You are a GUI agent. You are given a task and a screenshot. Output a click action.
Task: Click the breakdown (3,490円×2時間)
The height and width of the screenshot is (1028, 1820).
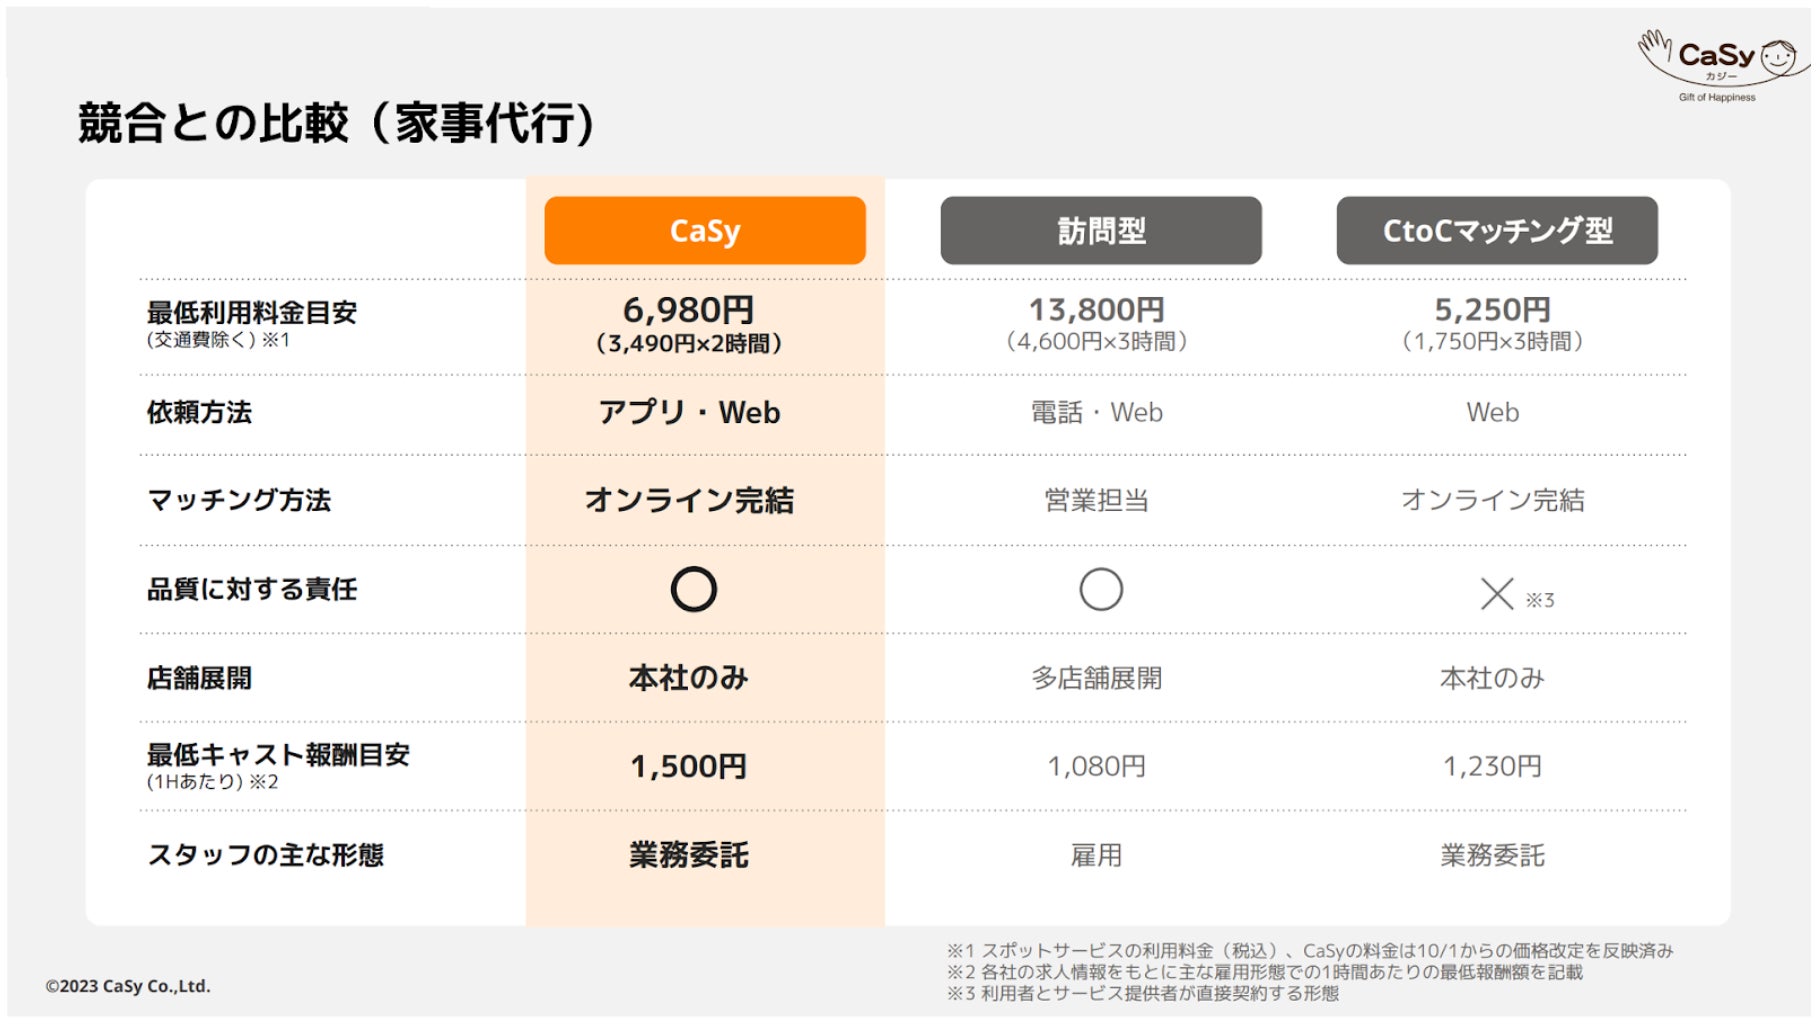(x=688, y=343)
